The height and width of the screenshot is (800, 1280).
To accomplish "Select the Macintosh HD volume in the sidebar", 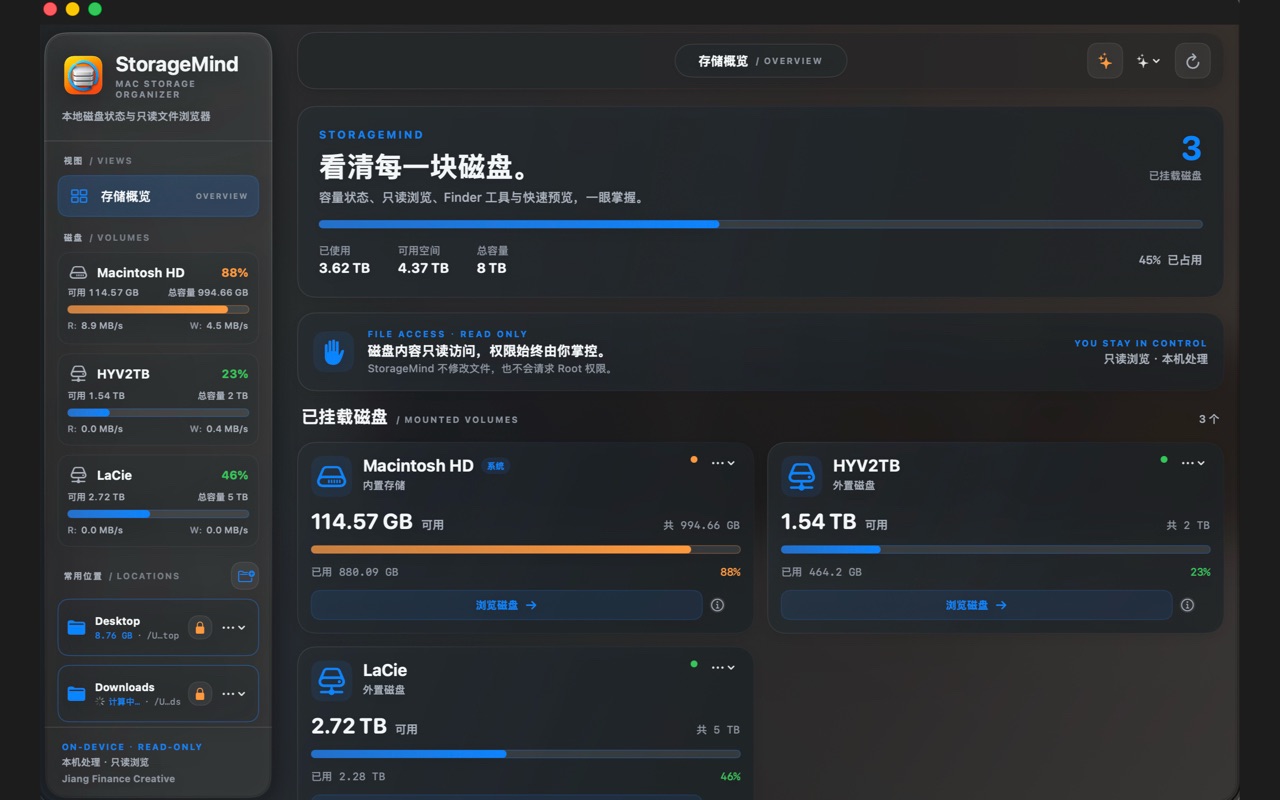I will (158, 298).
